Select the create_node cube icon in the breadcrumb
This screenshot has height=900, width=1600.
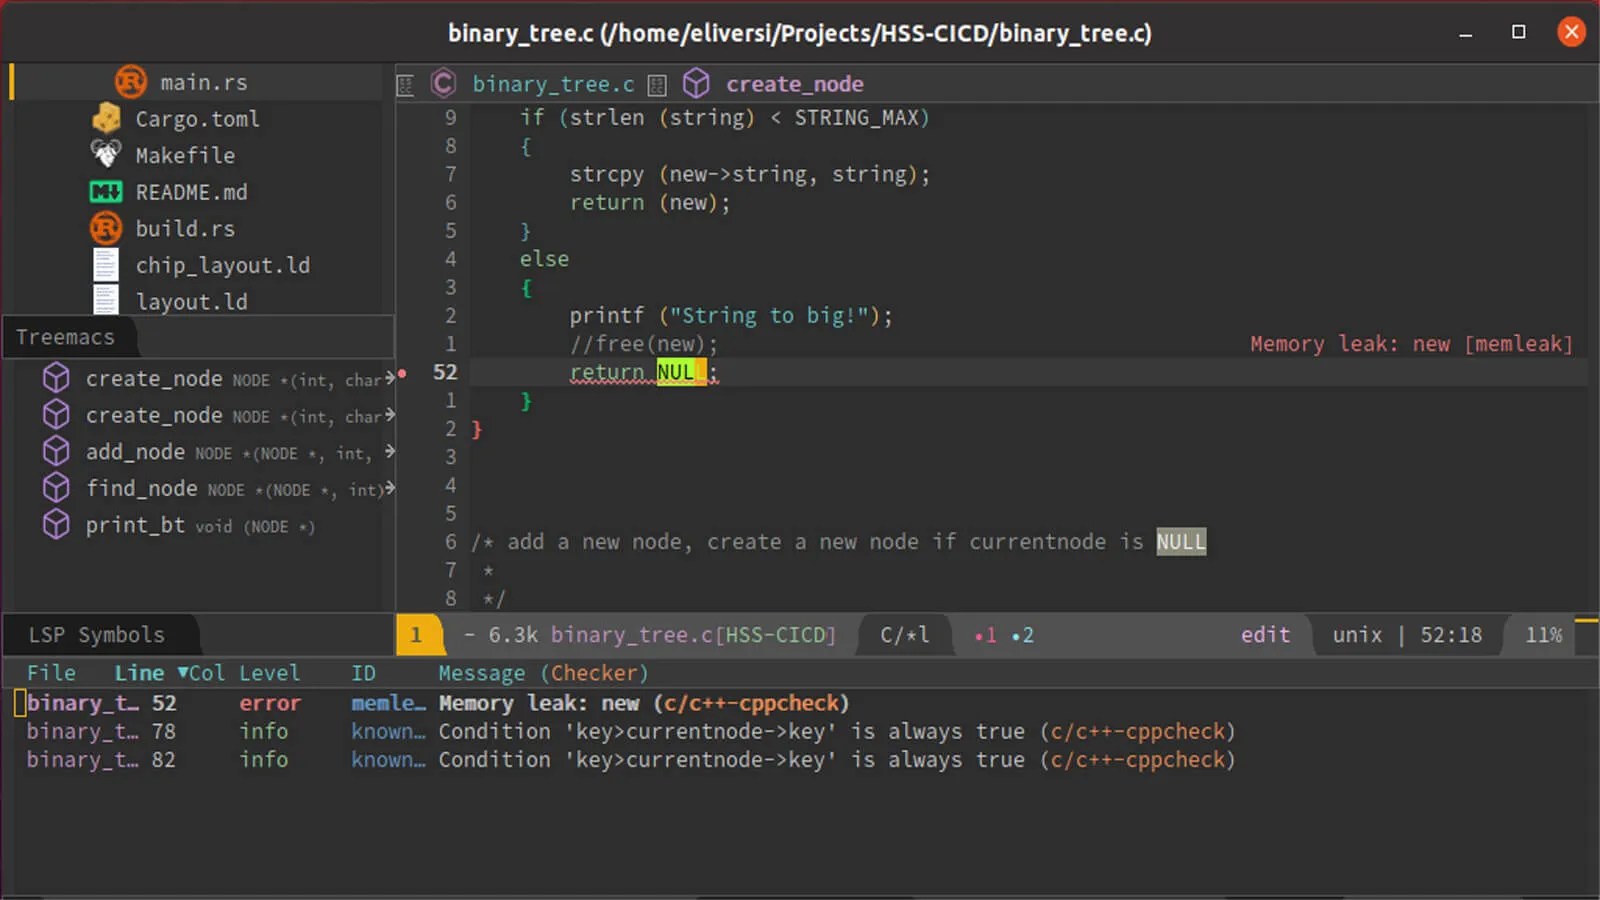pos(697,83)
